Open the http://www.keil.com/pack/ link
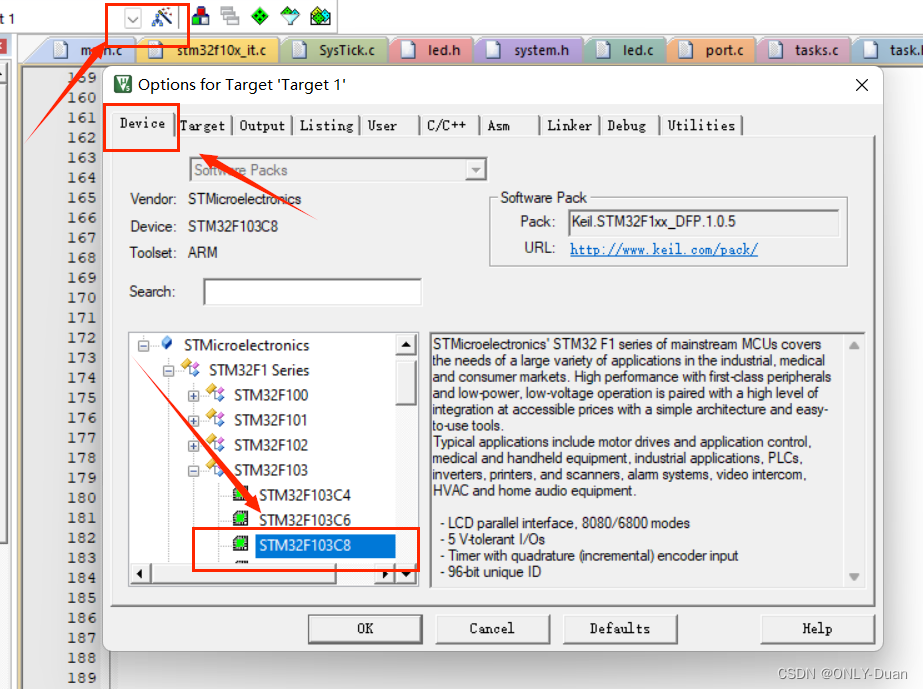Image resolution: width=923 pixels, height=689 pixels. click(x=663, y=250)
